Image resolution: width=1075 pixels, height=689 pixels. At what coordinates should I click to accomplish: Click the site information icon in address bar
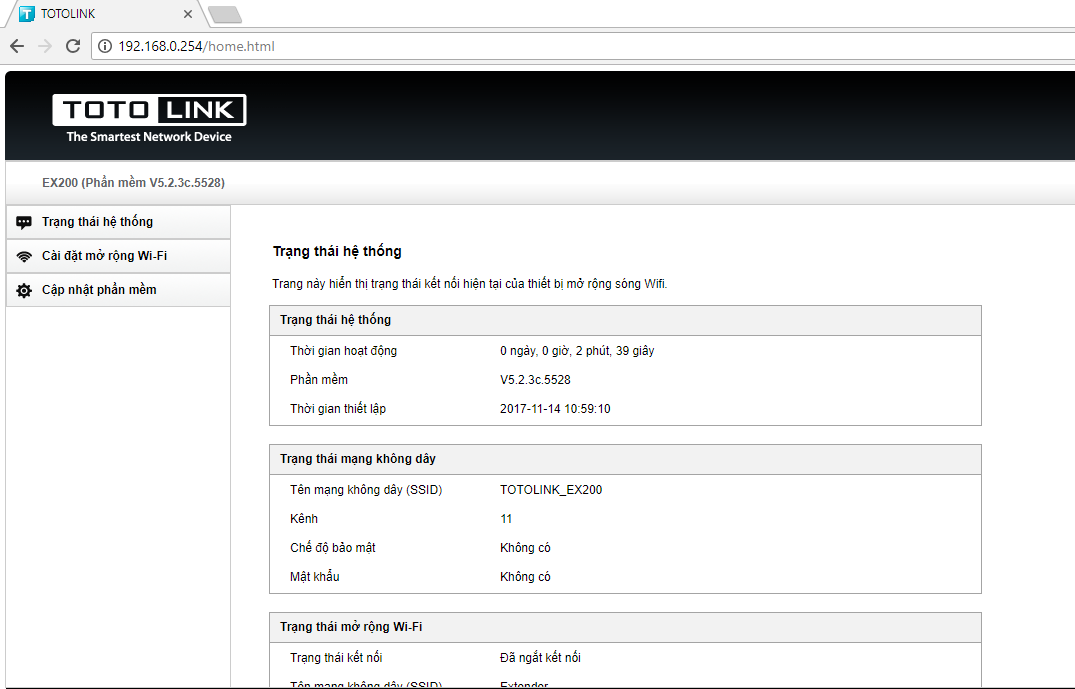point(105,46)
